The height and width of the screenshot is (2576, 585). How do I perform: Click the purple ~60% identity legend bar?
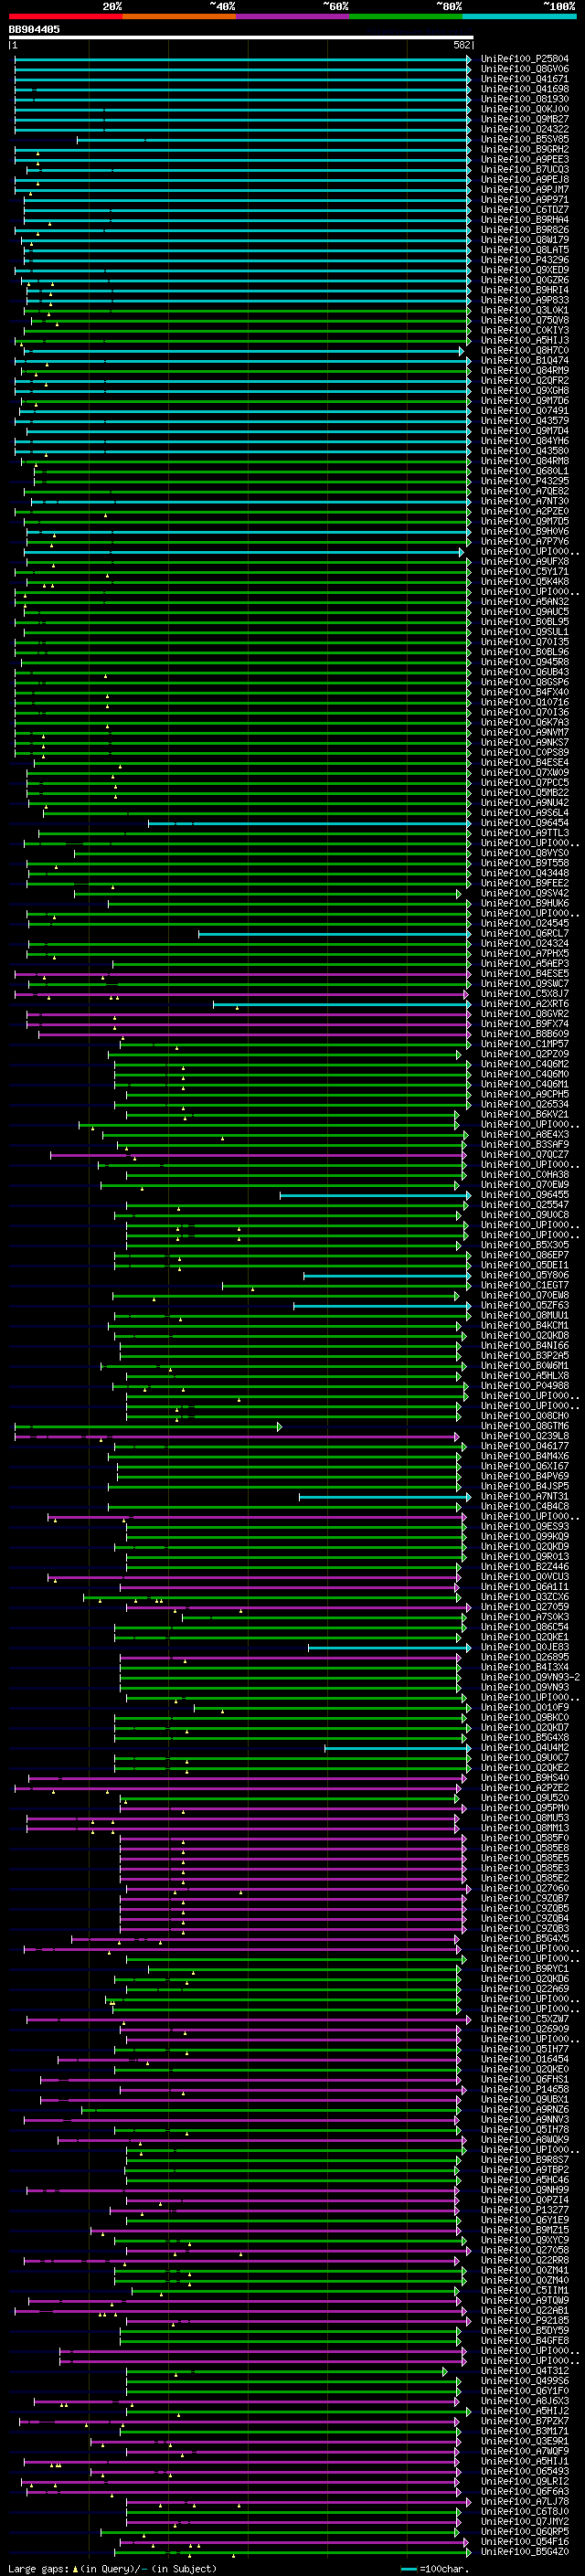pos(292,17)
